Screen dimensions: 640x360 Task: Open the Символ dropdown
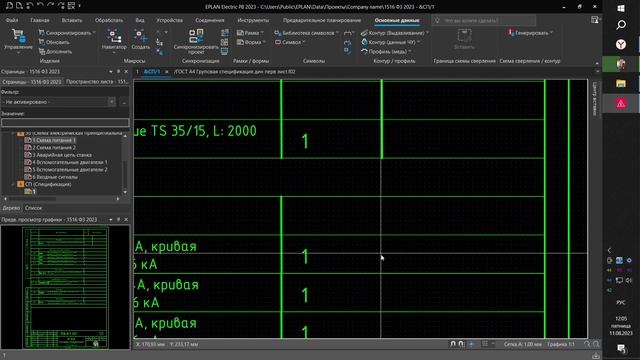click(x=290, y=42)
